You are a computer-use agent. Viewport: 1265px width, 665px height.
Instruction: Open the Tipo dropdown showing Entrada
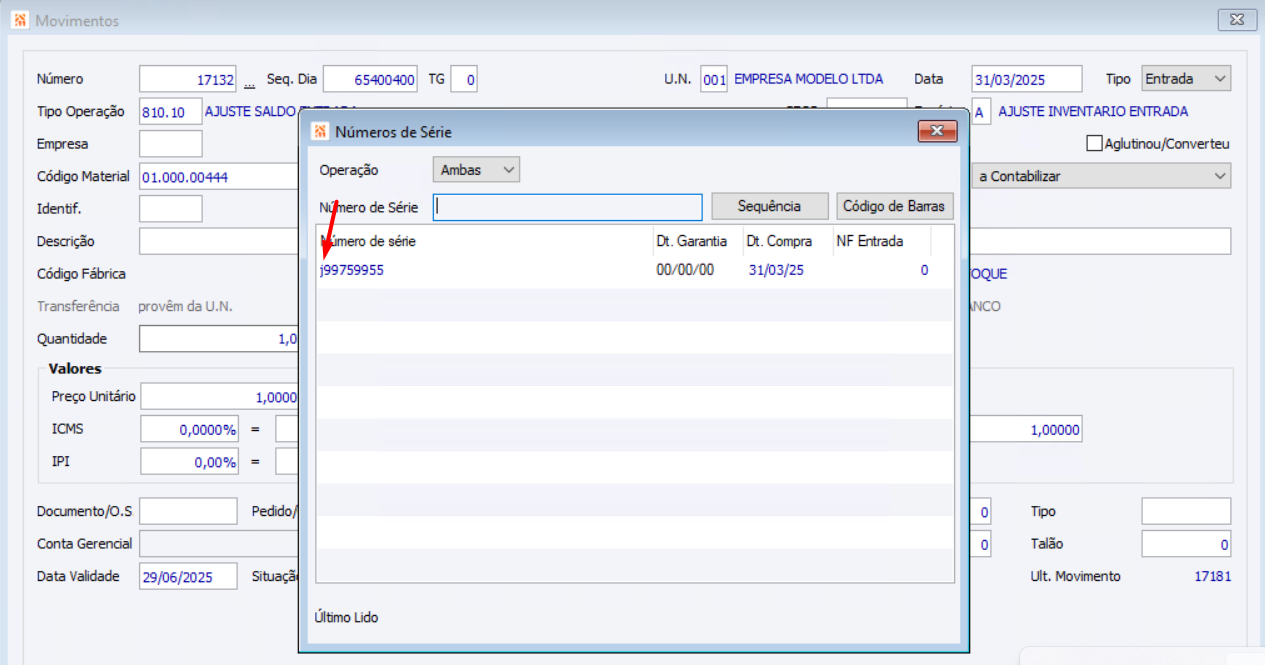(x=1186, y=79)
